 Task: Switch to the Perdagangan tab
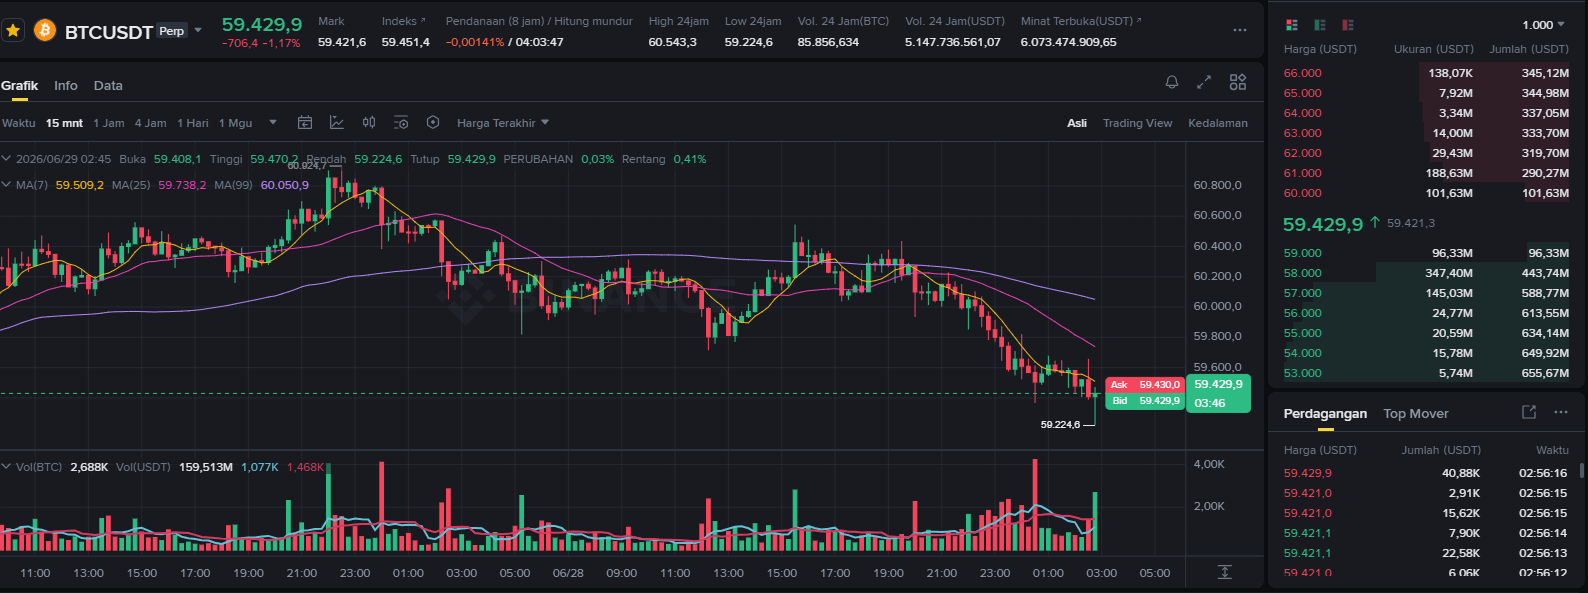click(x=1325, y=414)
